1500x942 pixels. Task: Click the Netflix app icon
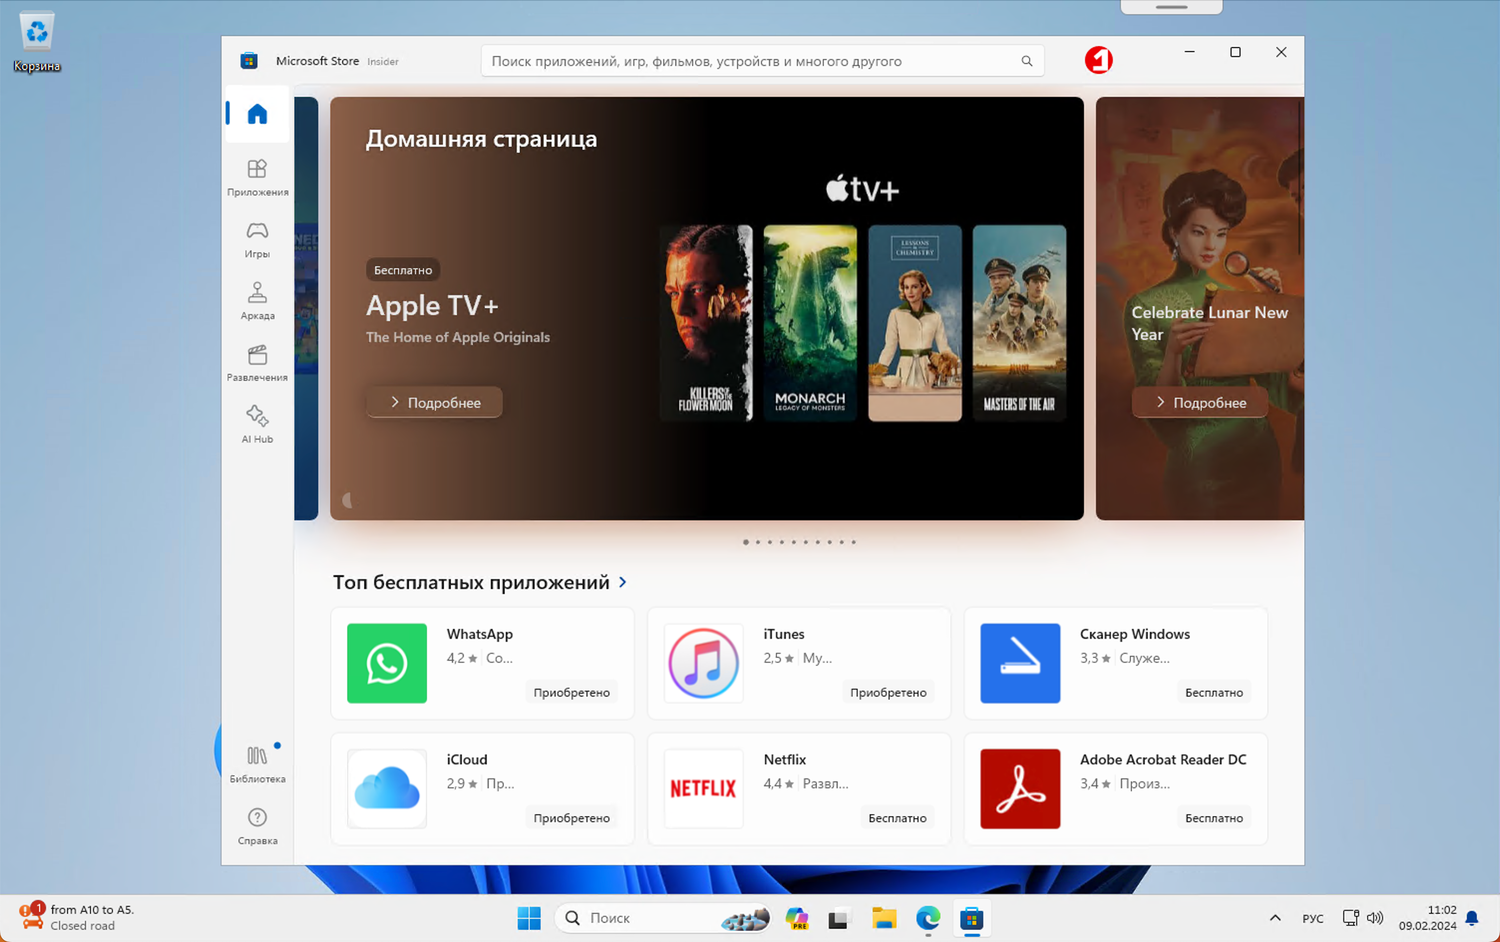pyautogui.click(x=703, y=789)
